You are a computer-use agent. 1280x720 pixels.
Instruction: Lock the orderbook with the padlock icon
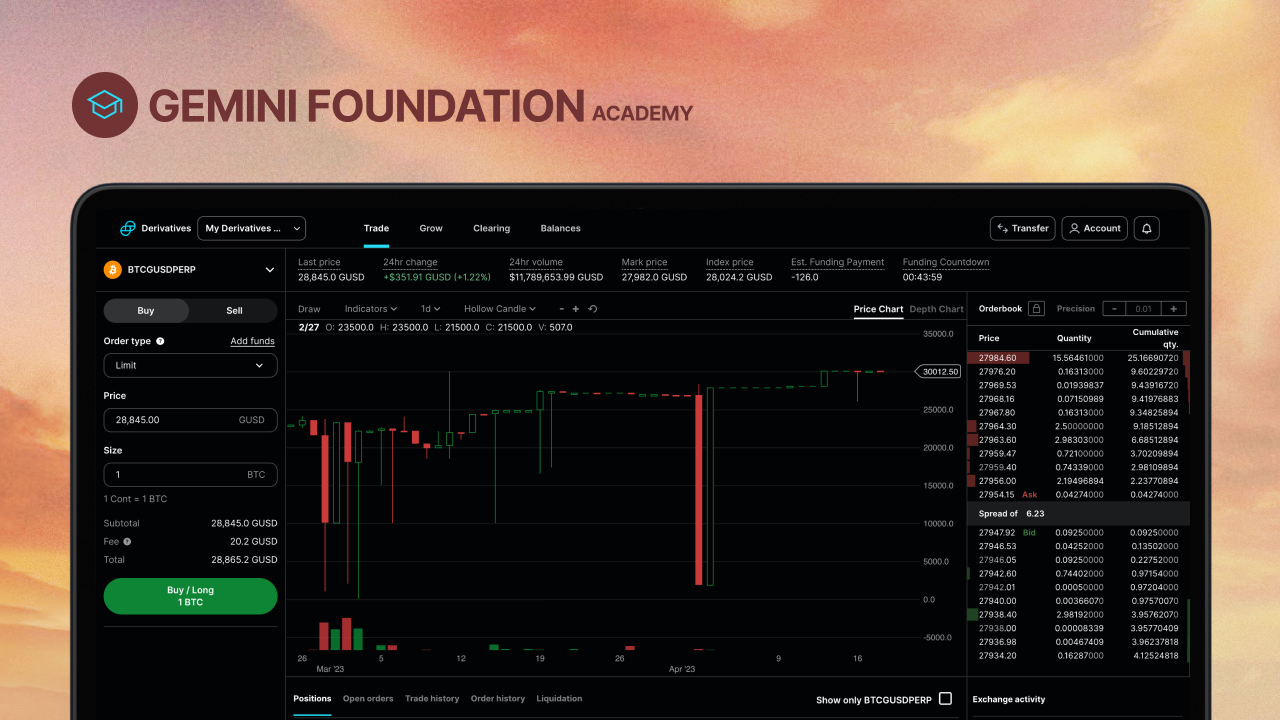tap(1037, 309)
